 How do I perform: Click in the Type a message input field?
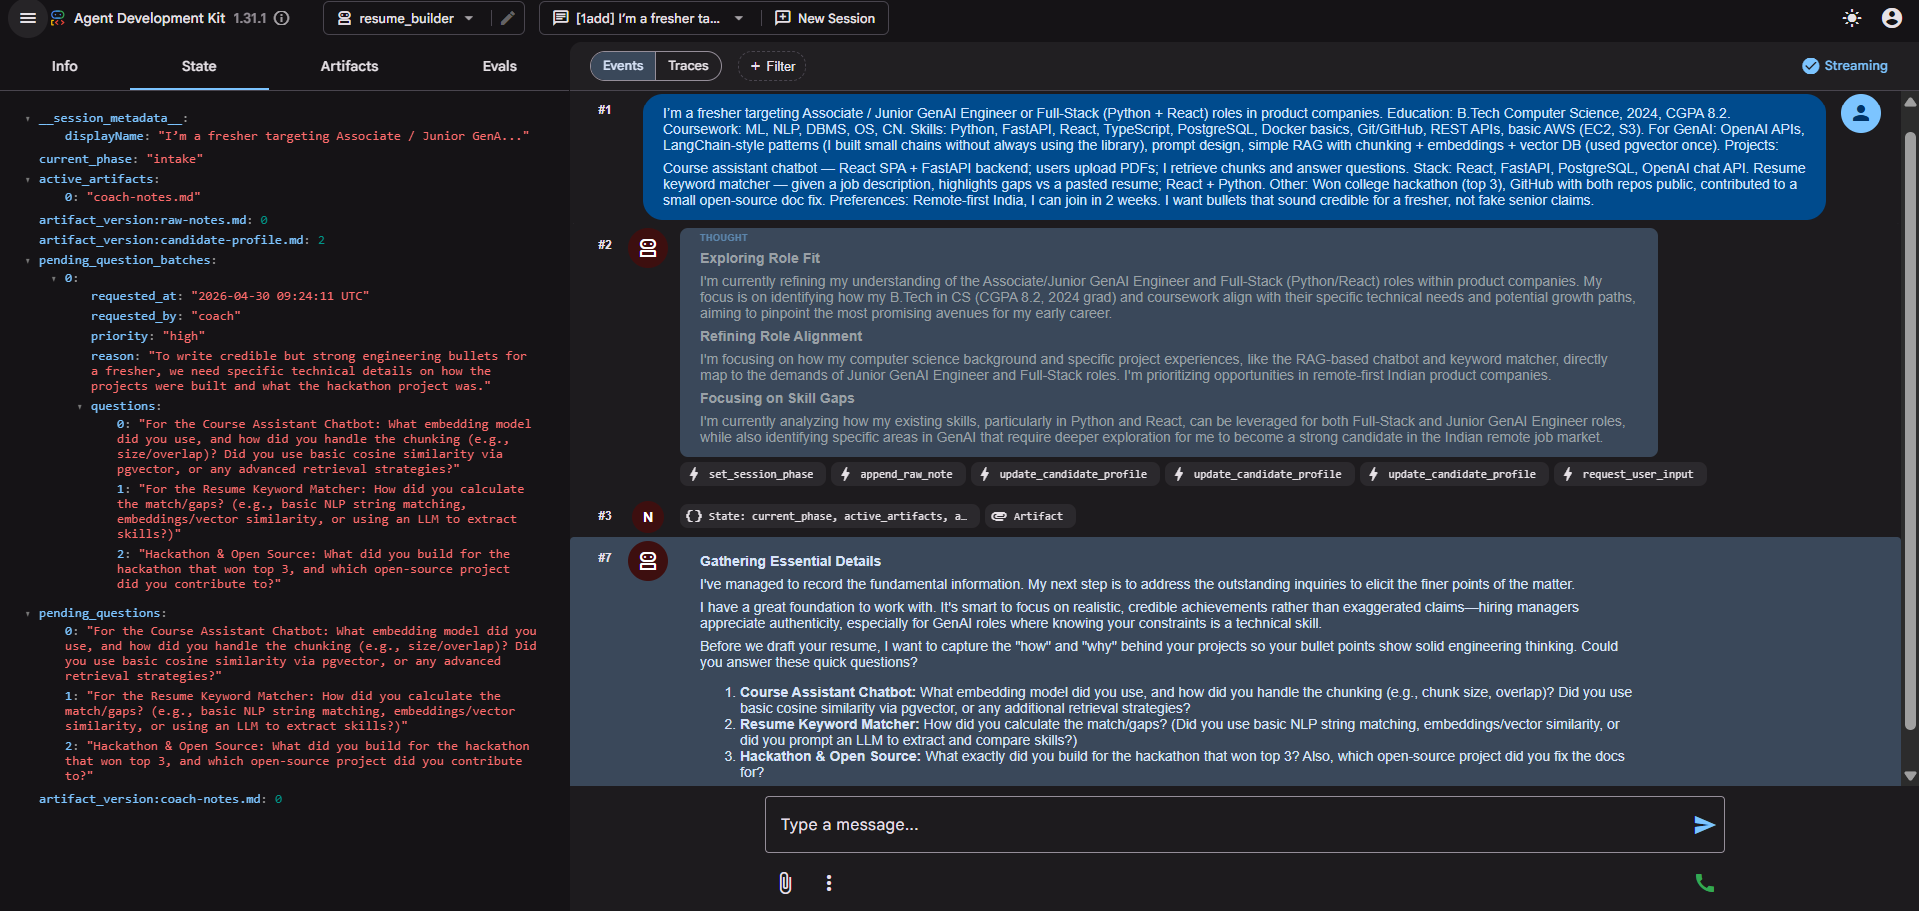[x=1230, y=825]
